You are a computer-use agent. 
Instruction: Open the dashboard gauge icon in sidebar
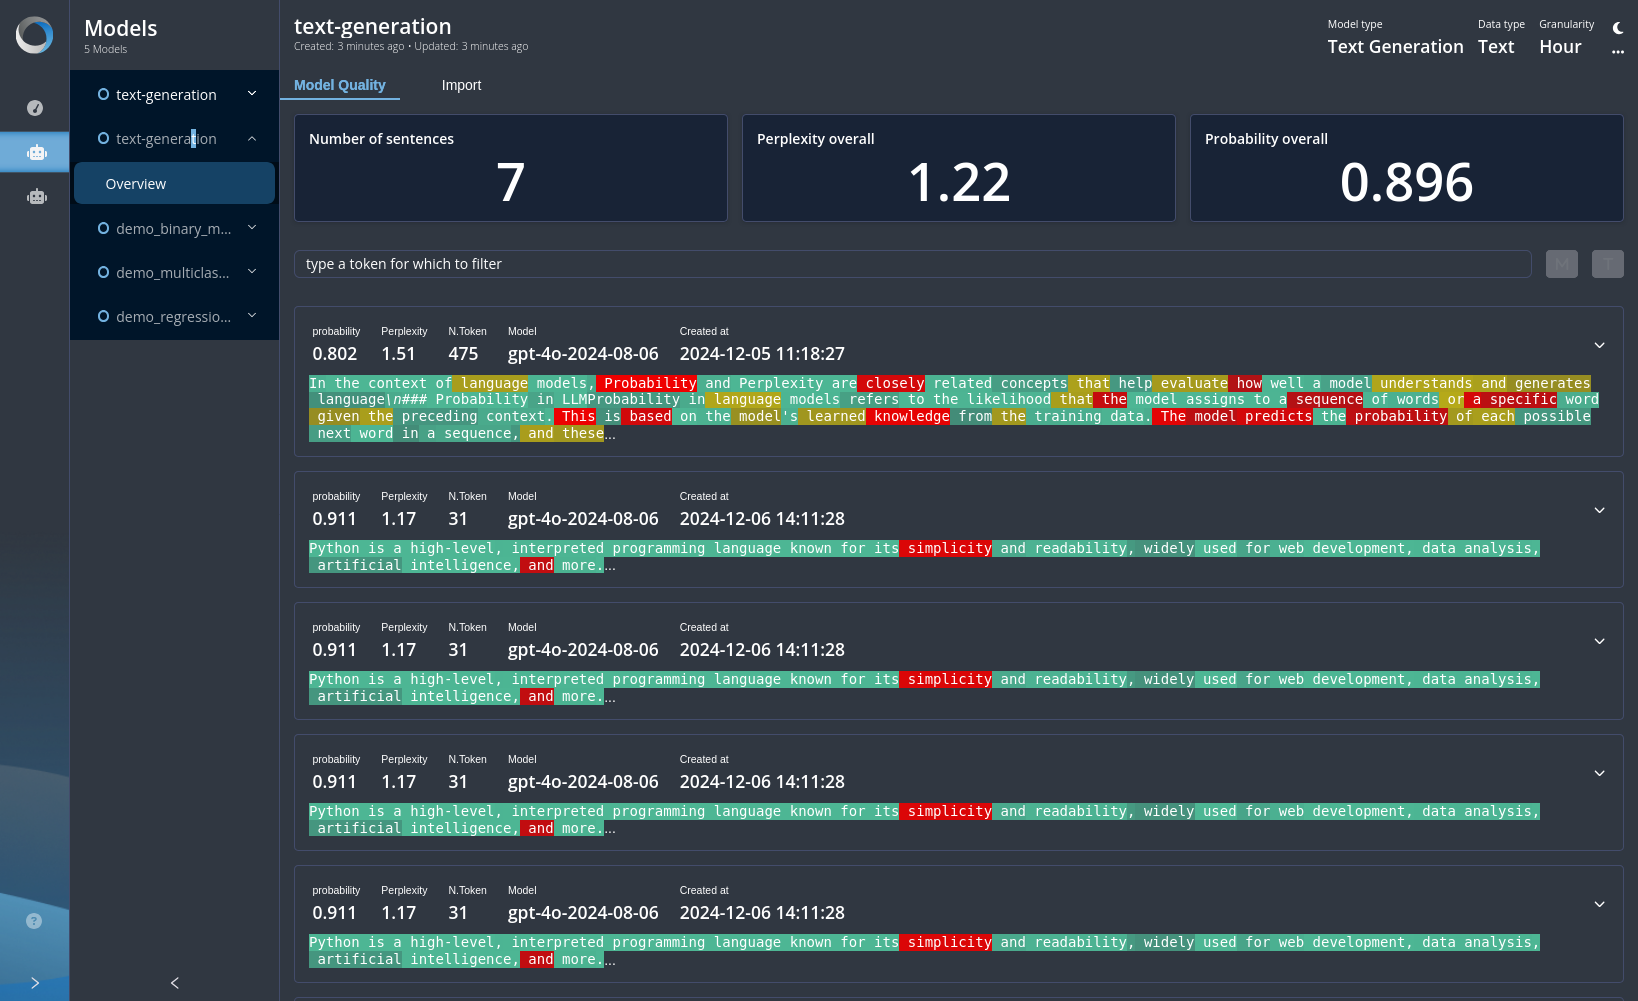pos(35,108)
